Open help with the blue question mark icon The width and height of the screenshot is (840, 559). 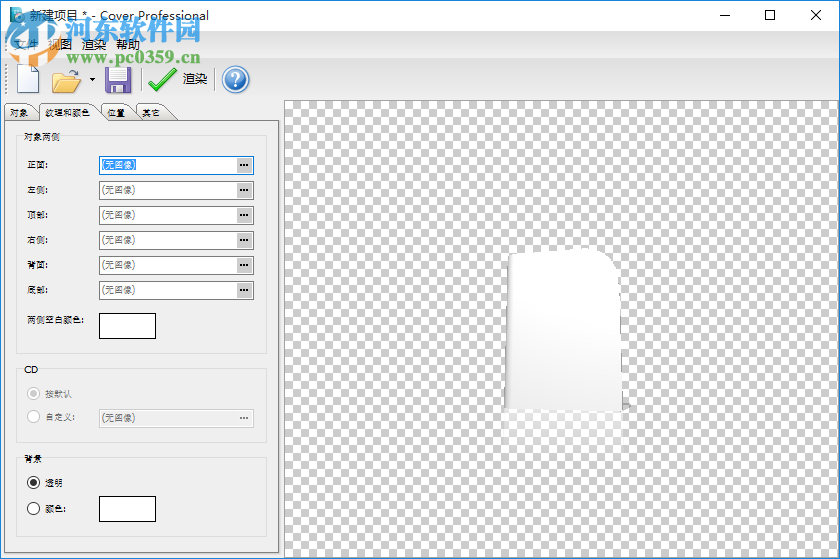[235, 80]
